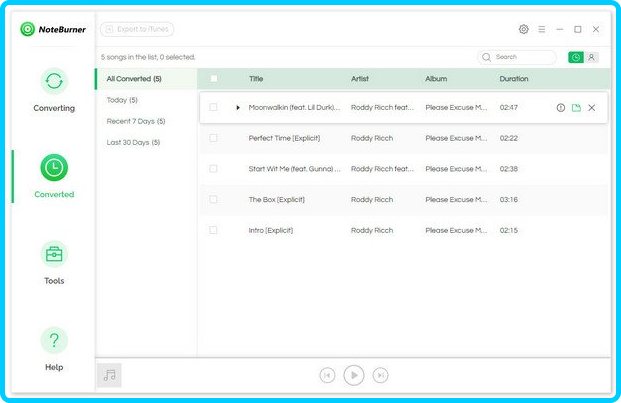This screenshot has width=621, height=403.
Task: Start playback with the play button
Action: [354, 375]
